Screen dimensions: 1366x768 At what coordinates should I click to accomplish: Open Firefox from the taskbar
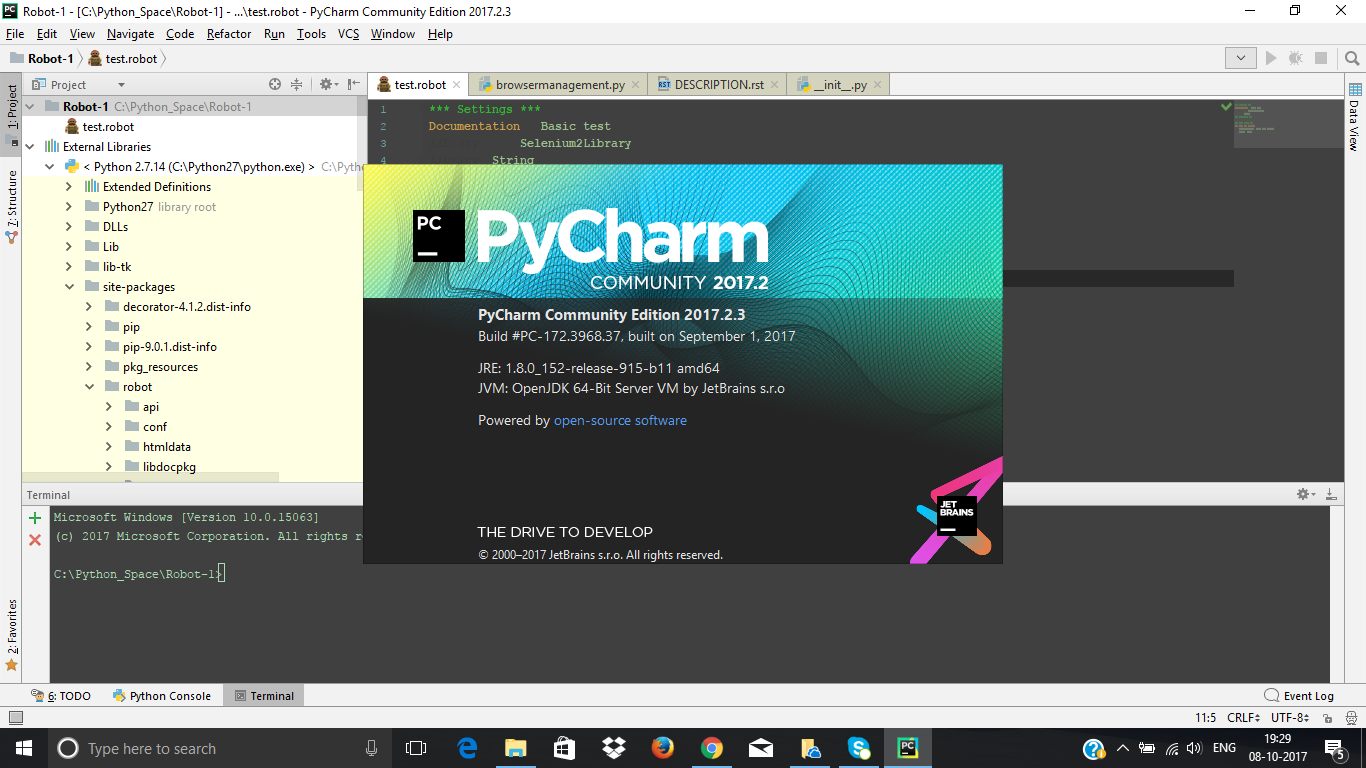(x=662, y=748)
